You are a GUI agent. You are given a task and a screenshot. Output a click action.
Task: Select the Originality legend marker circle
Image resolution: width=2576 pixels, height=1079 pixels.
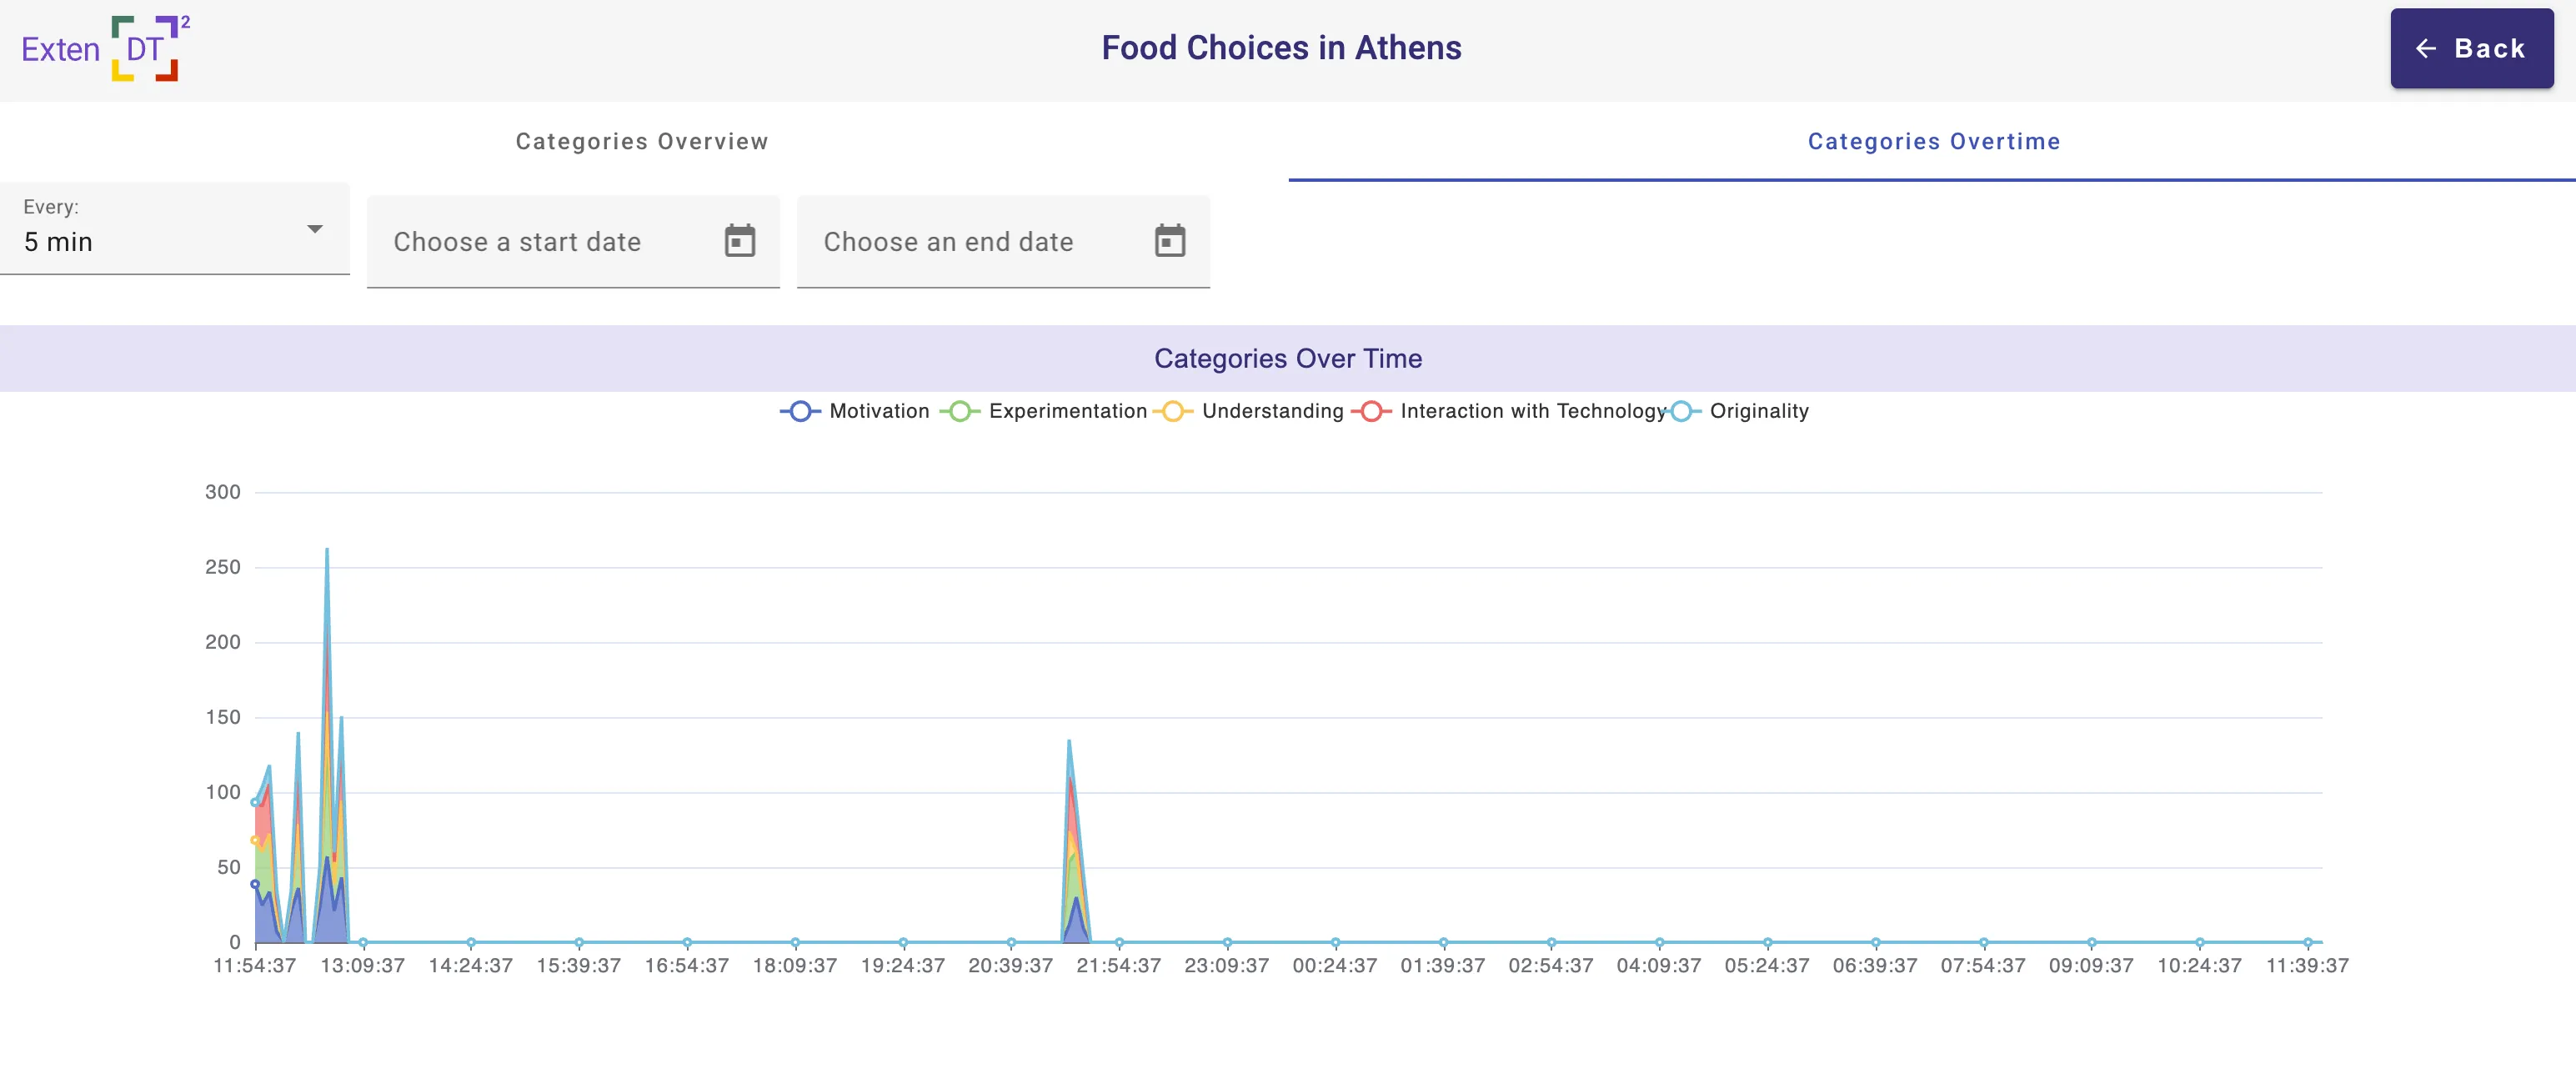point(1681,411)
